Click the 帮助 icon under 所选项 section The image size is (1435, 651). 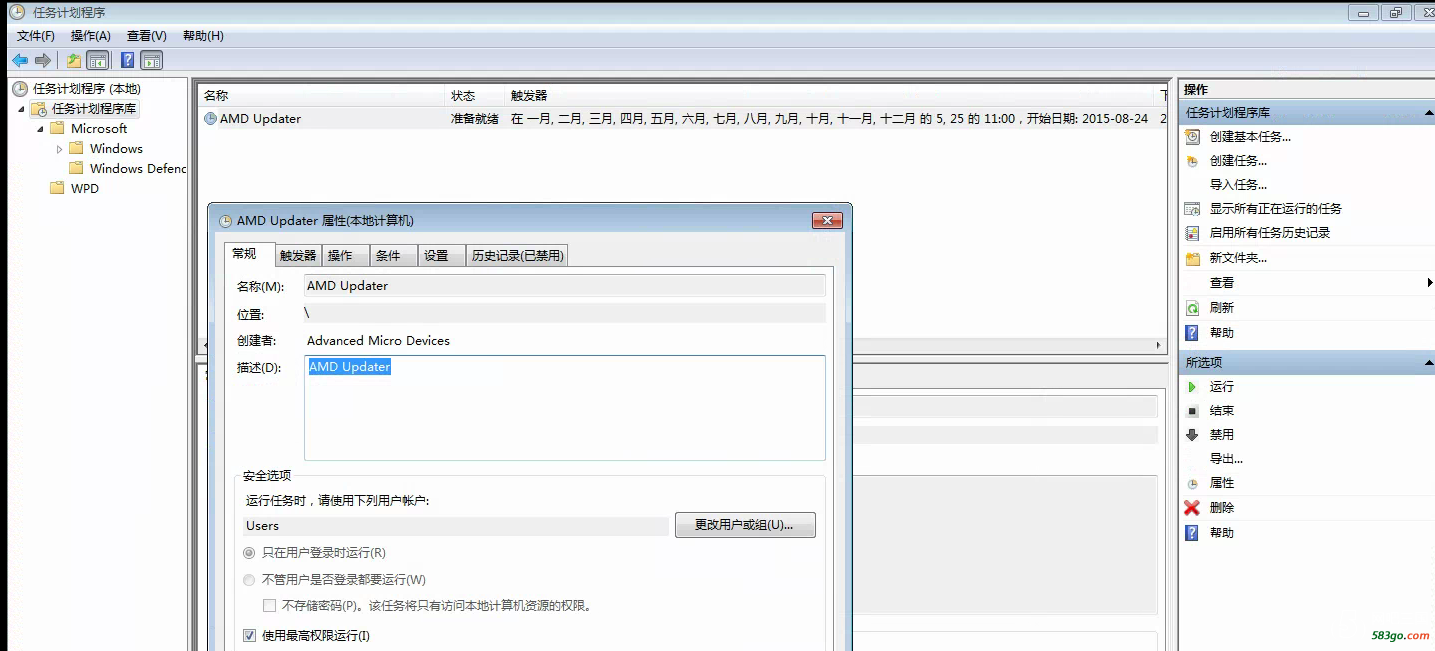click(x=1192, y=533)
